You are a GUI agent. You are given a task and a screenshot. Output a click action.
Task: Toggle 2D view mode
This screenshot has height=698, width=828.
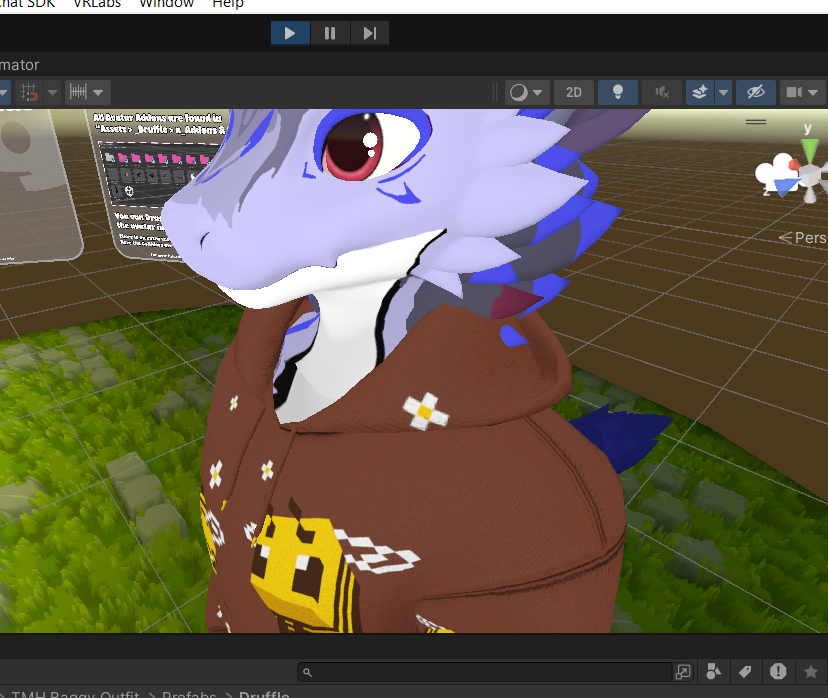(x=574, y=92)
